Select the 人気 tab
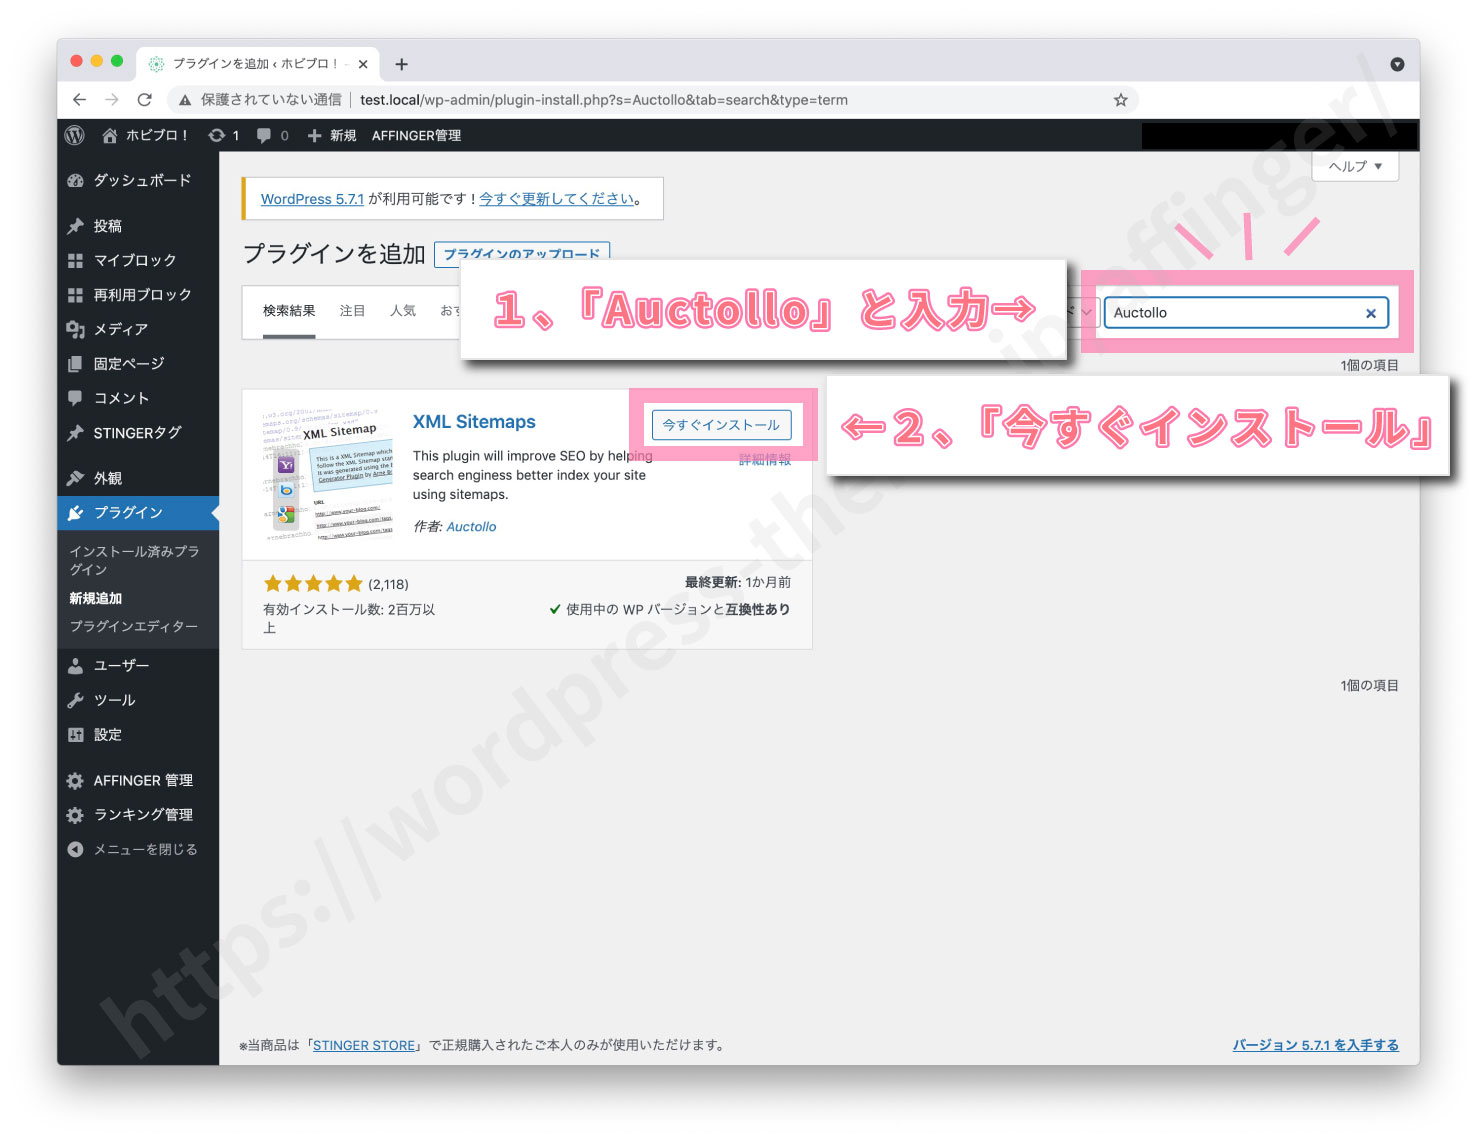This screenshot has width=1476, height=1140. click(x=403, y=311)
